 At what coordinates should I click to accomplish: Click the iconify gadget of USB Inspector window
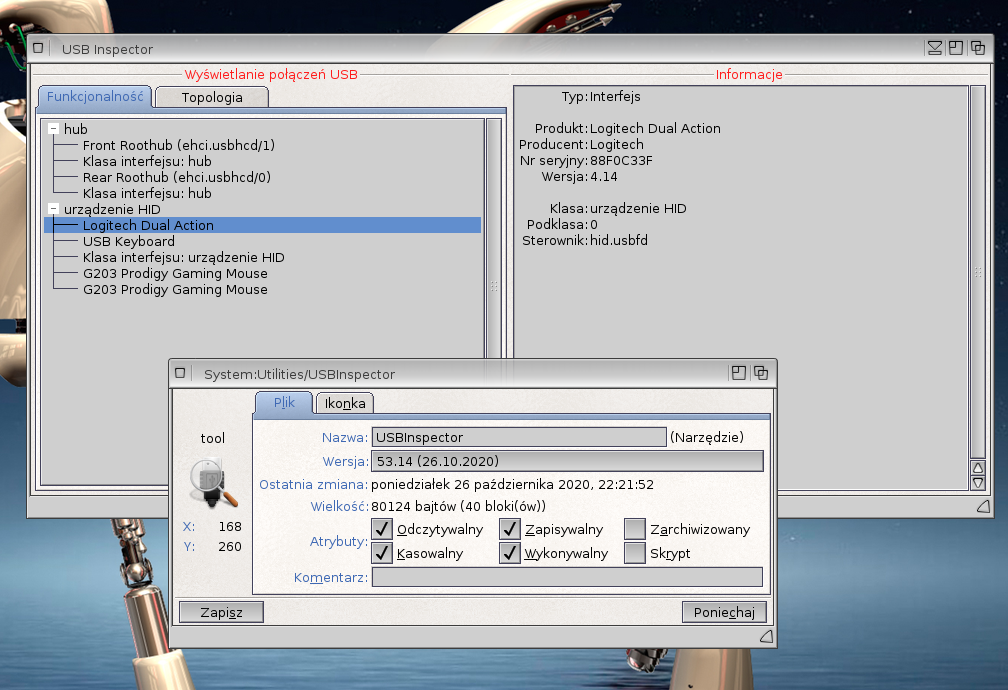[x=935, y=48]
